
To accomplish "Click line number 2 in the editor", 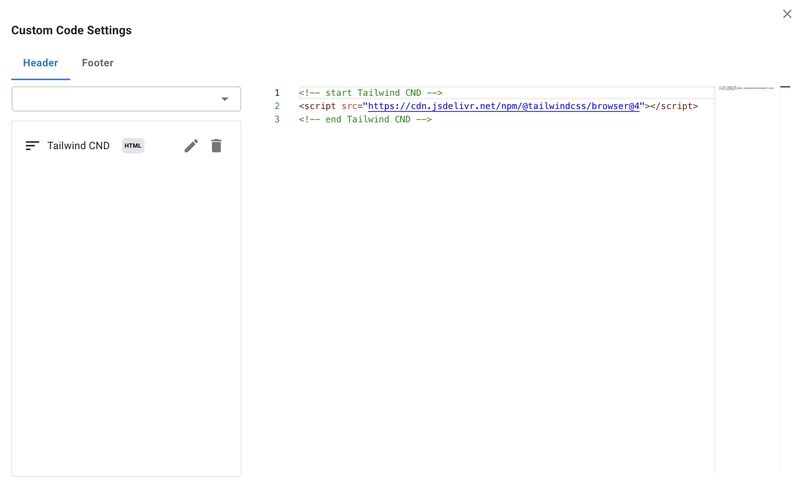I will 277,106.
